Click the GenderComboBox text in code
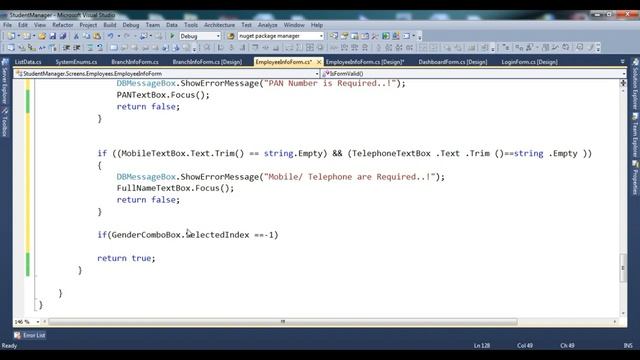This screenshot has height=360, width=640. (146, 235)
